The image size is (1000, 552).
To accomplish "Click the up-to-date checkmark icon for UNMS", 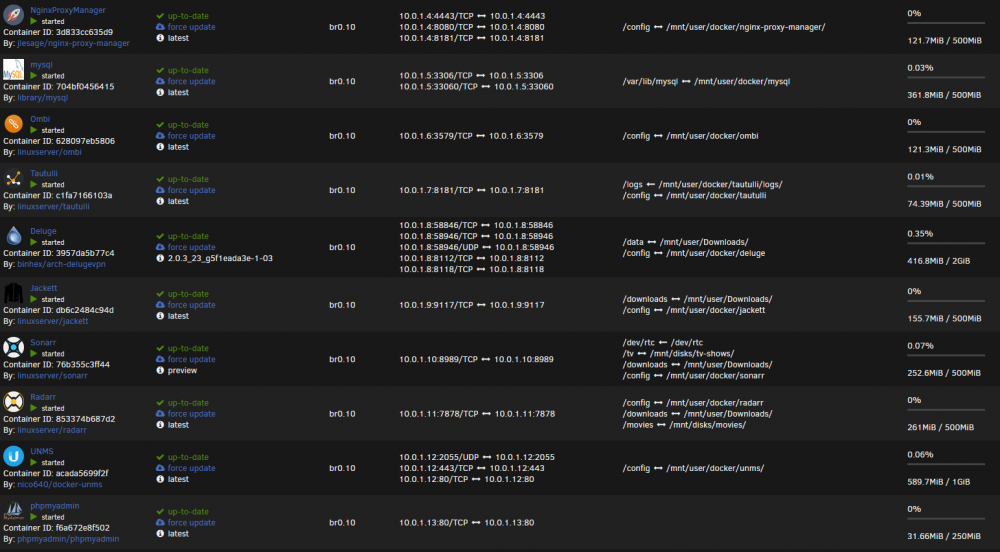I will (x=160, y=457).
